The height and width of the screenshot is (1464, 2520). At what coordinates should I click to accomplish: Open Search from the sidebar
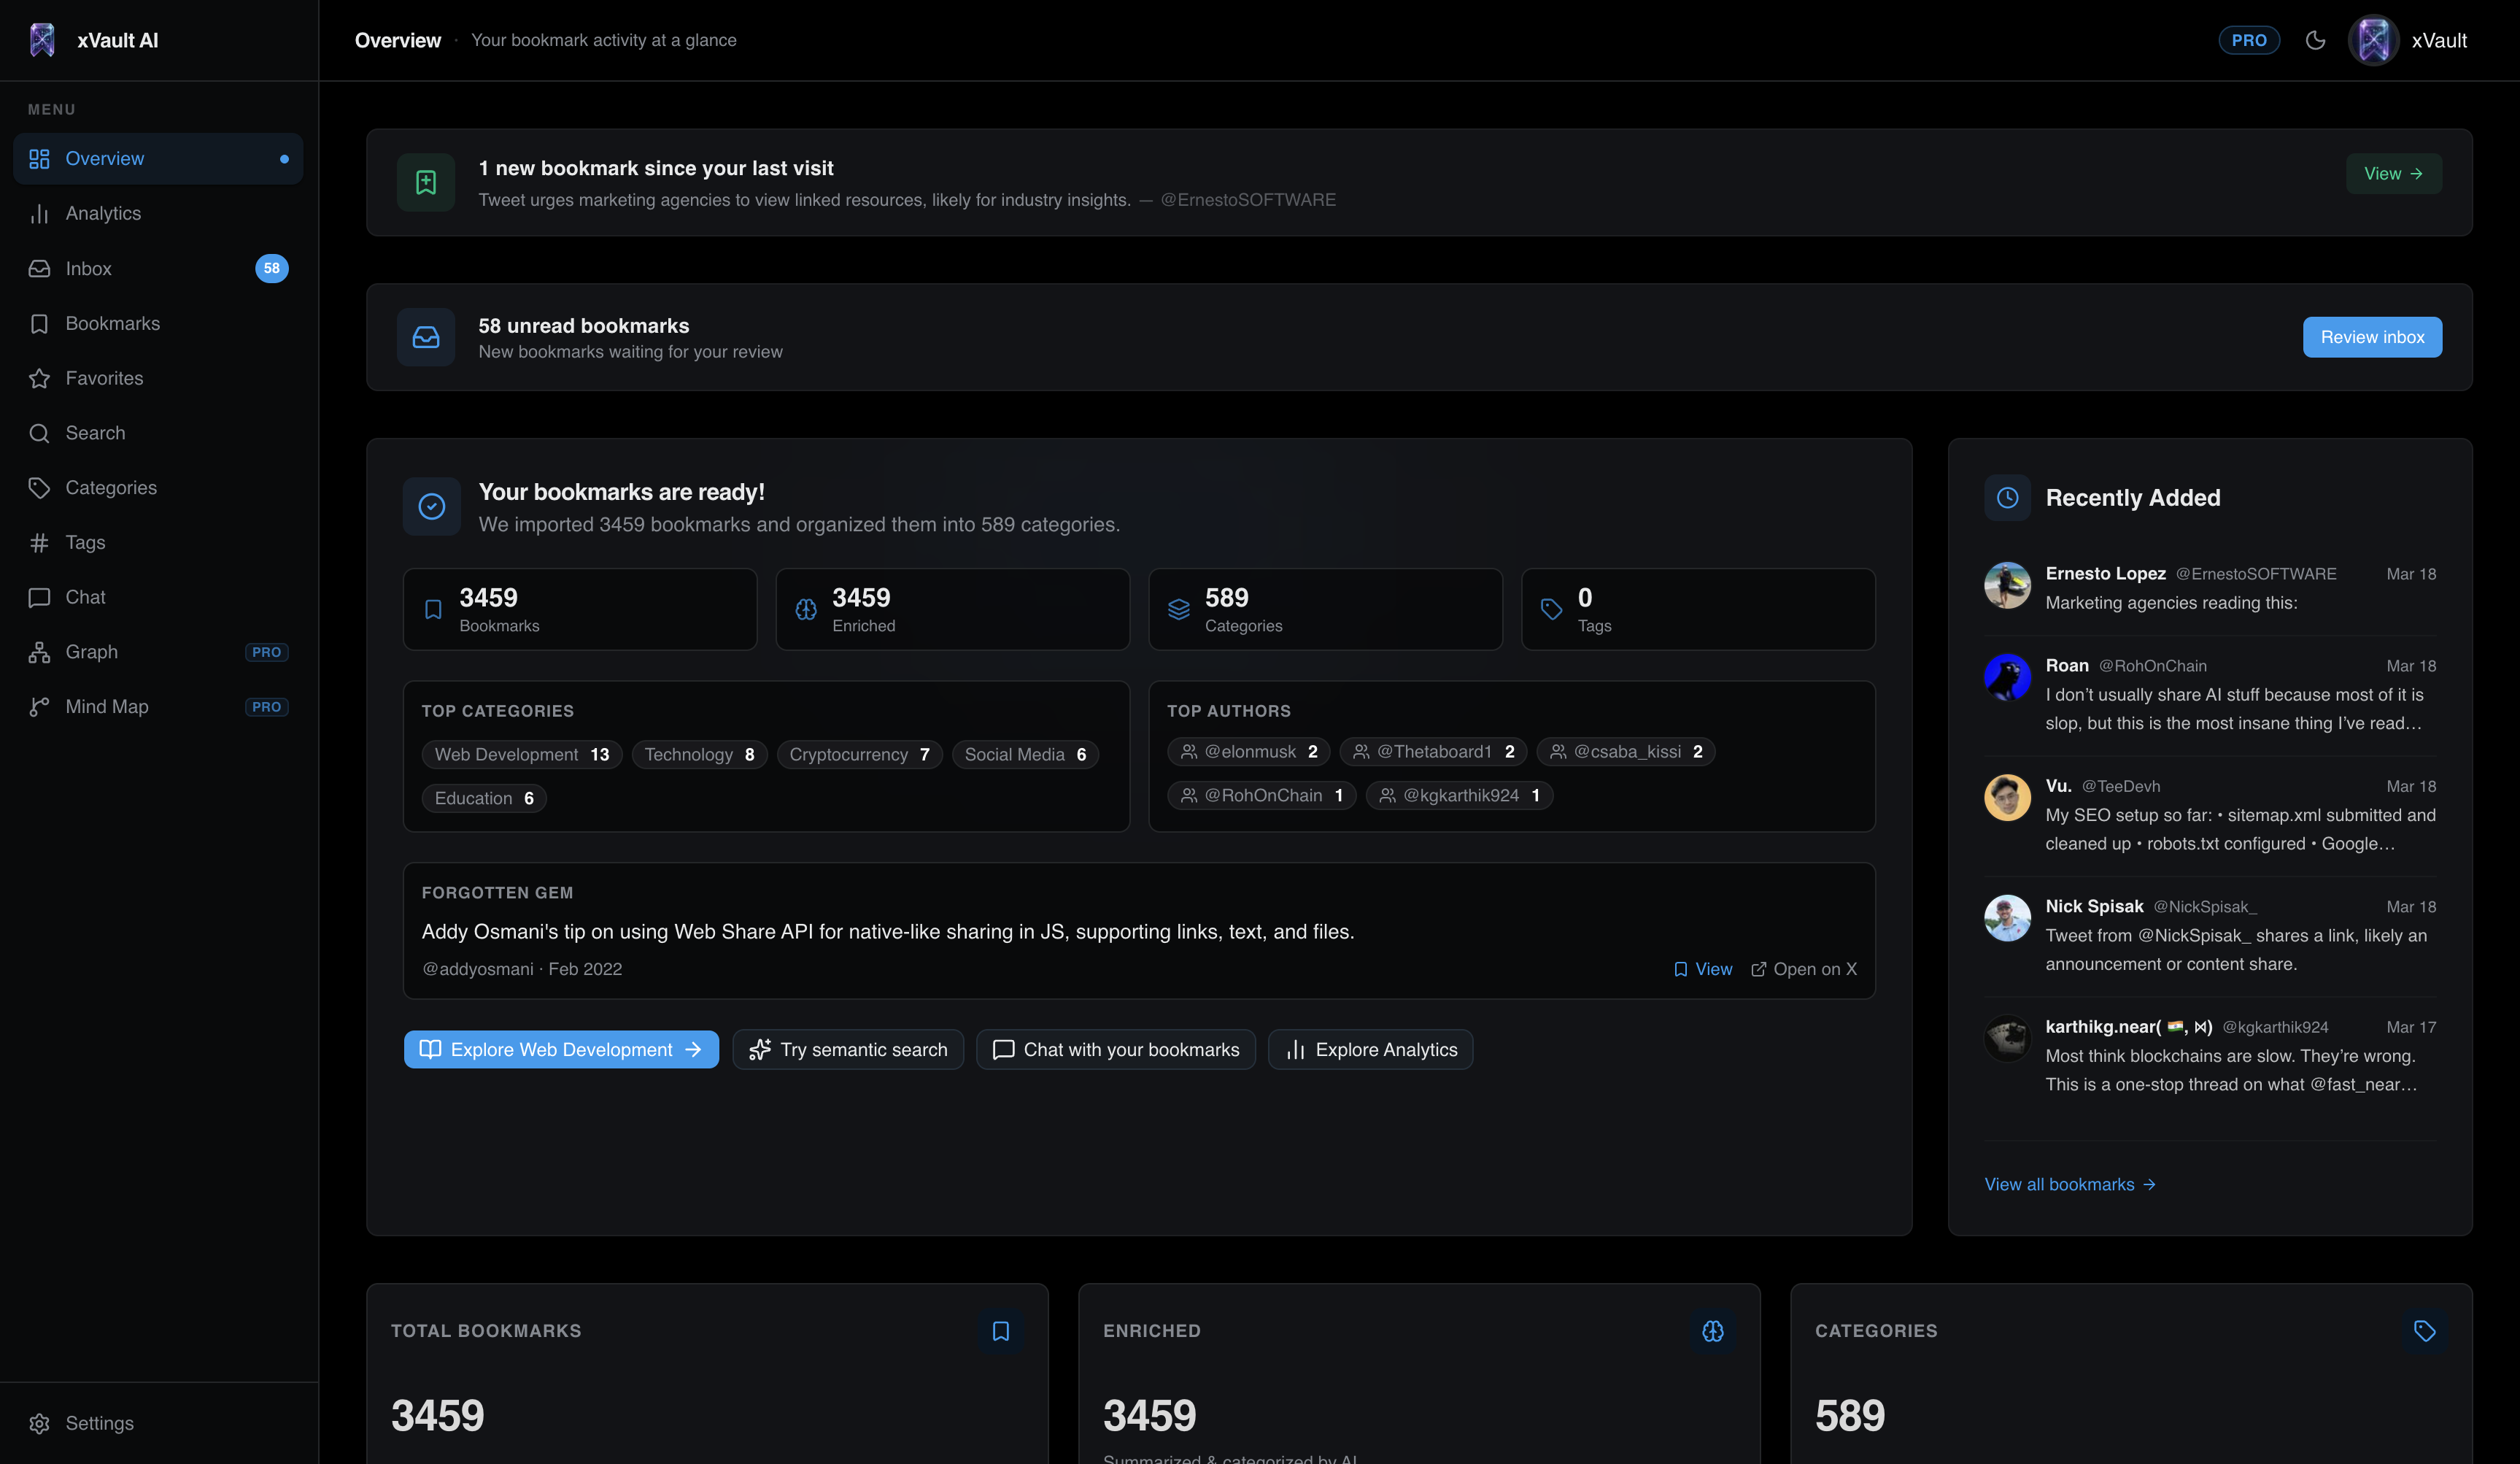pyautogui.click(x=95, y=432)
